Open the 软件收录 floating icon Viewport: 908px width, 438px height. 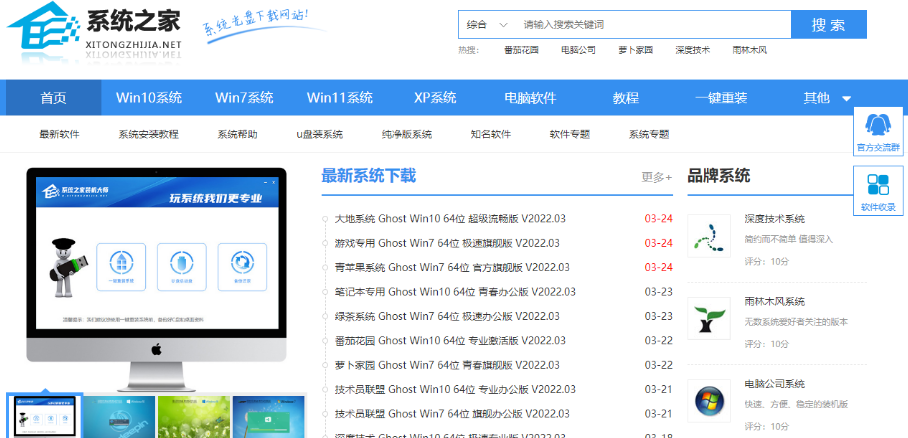[x=878, y=191]
